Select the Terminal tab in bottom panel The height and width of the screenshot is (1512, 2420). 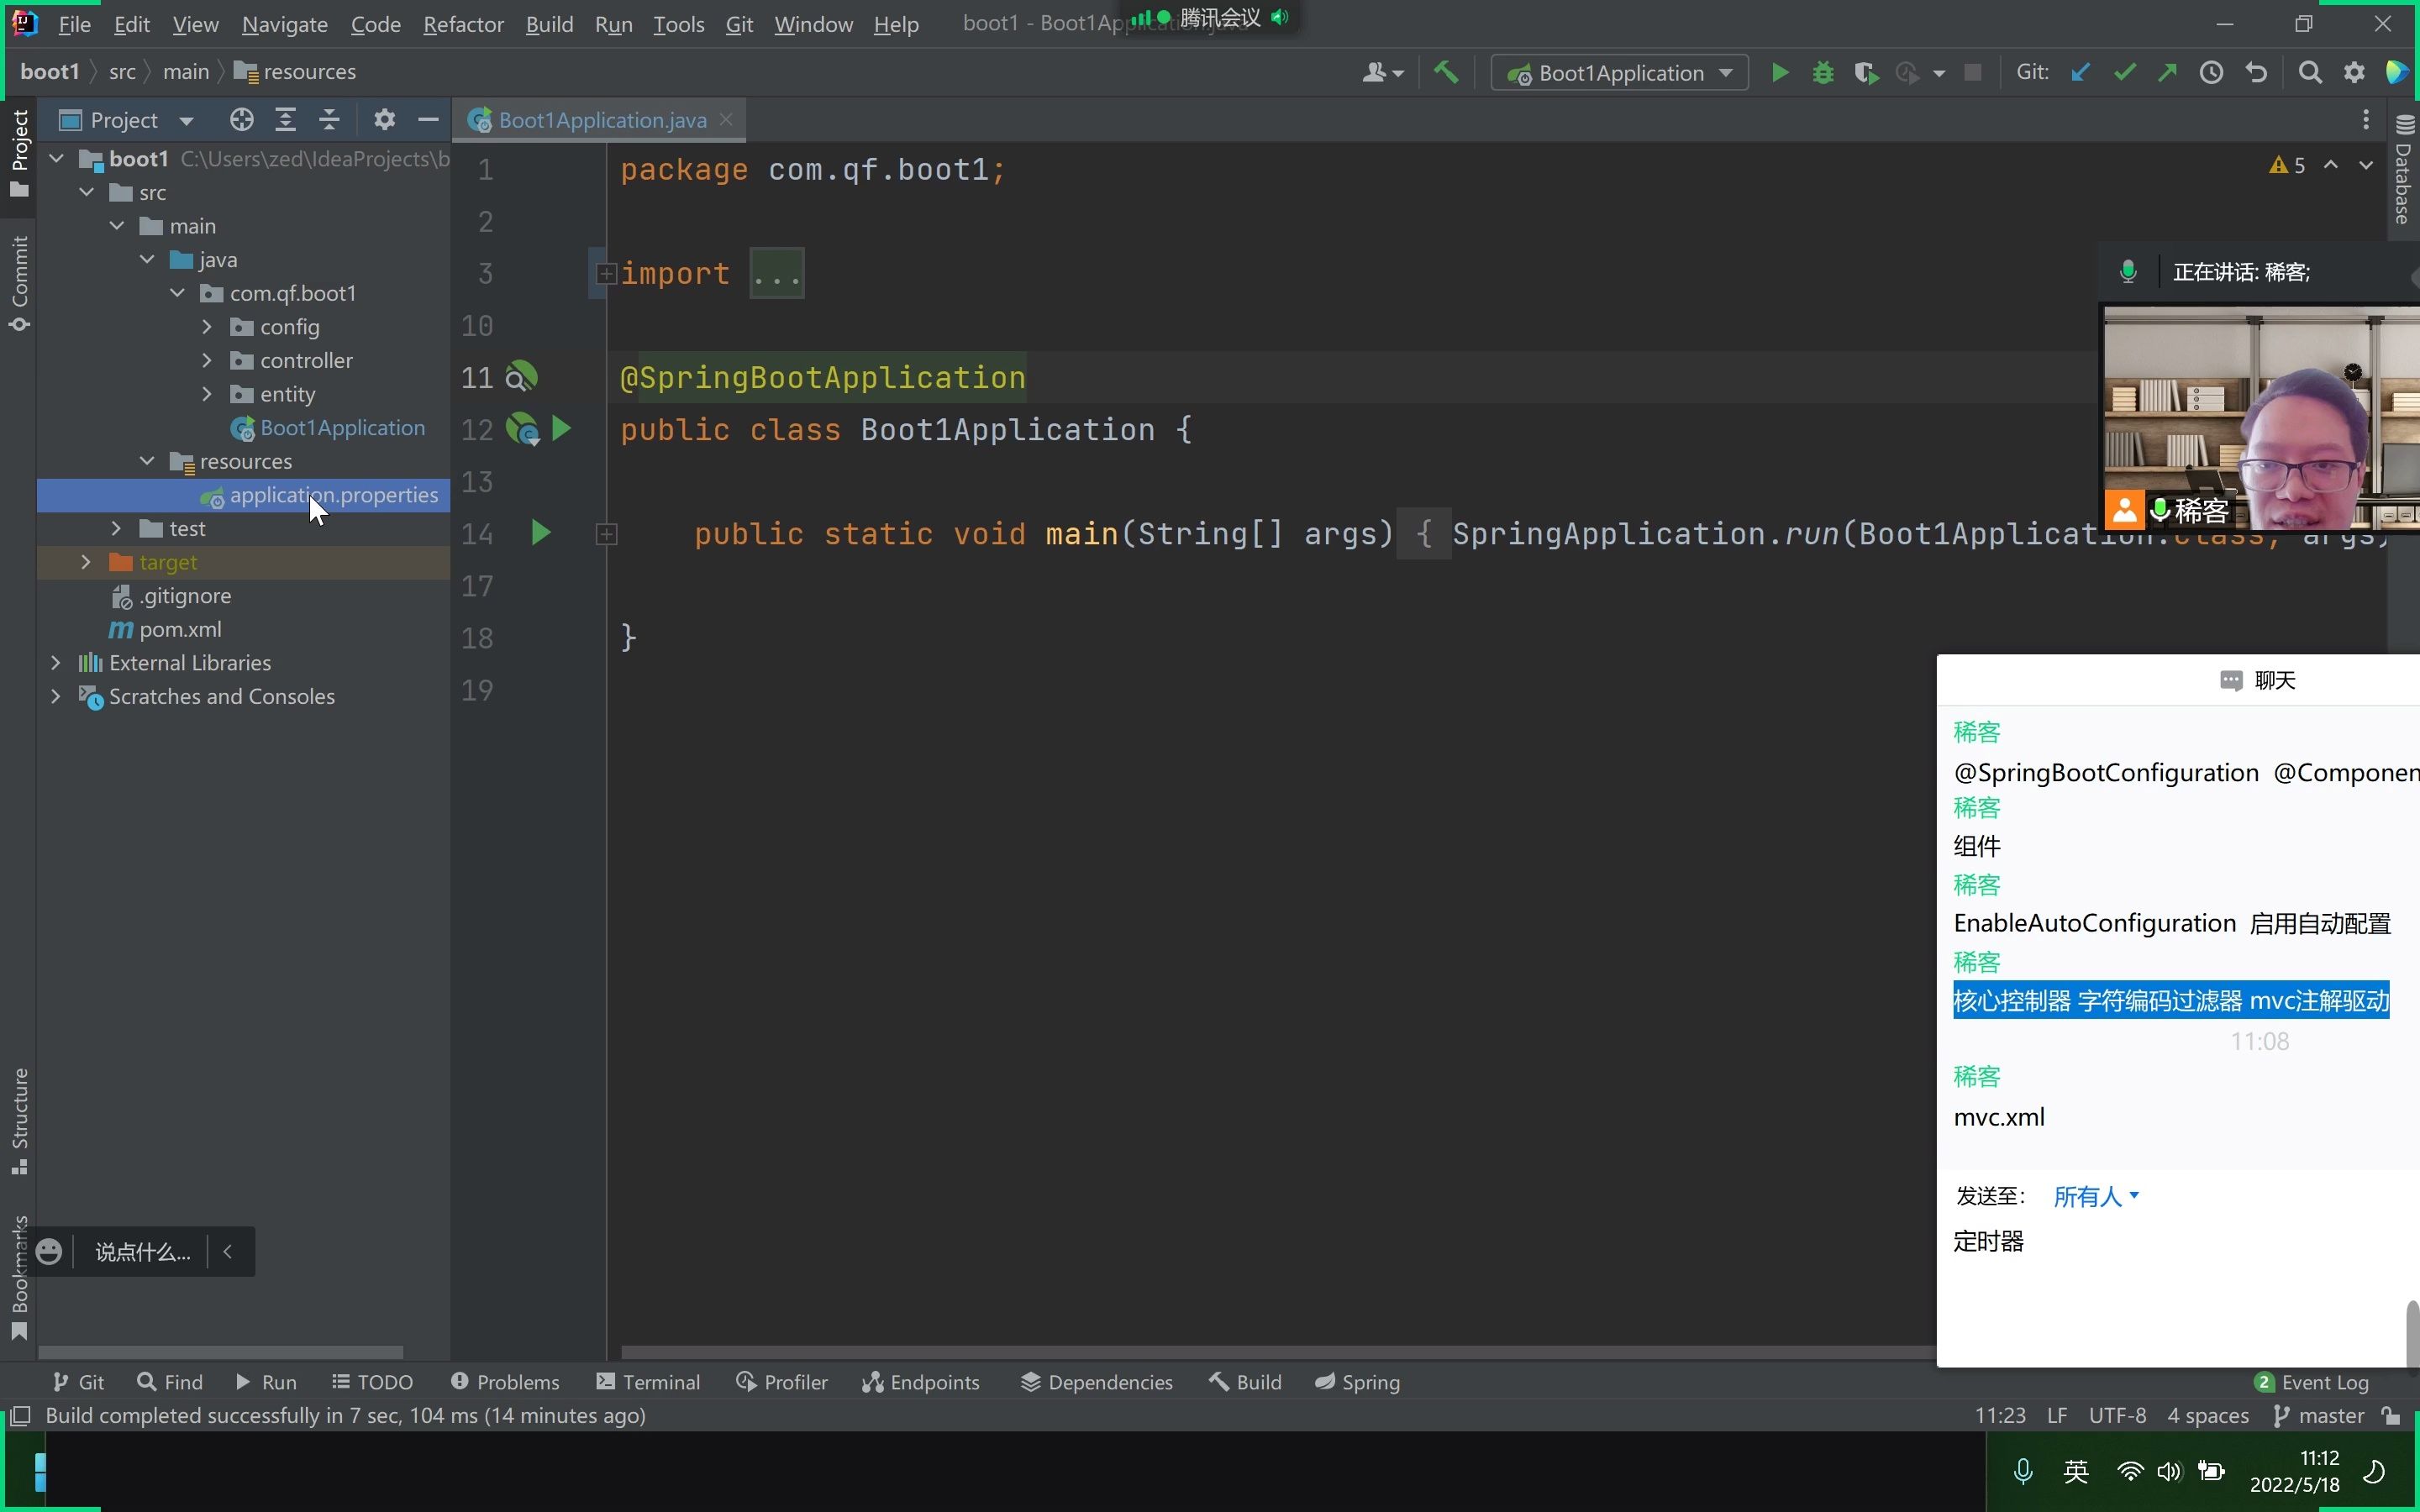(659, 1381)
